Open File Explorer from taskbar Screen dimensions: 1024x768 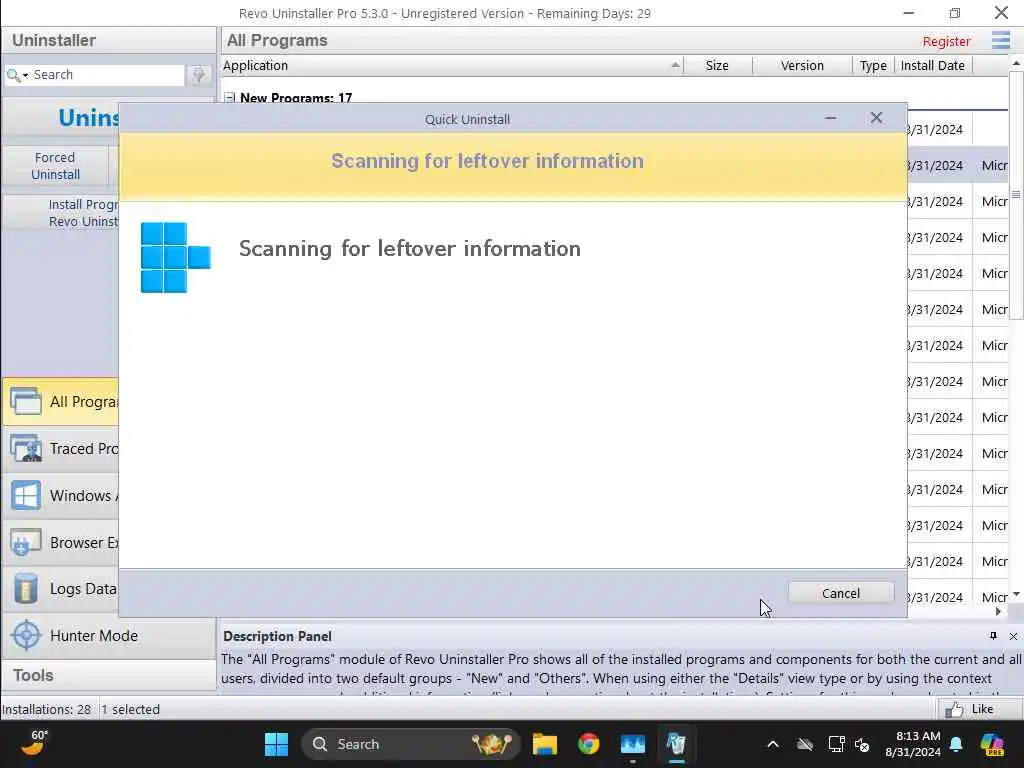pyautogui.click(x=545, y=744)
